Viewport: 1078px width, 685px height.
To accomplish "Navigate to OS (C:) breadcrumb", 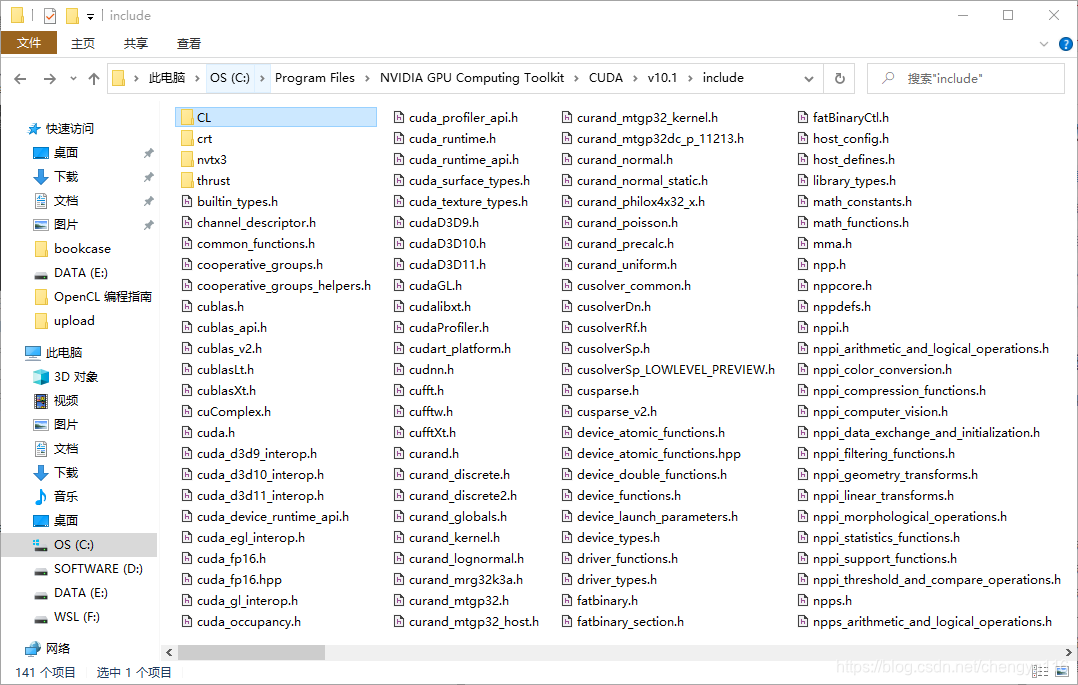I will tap(230, 78).
